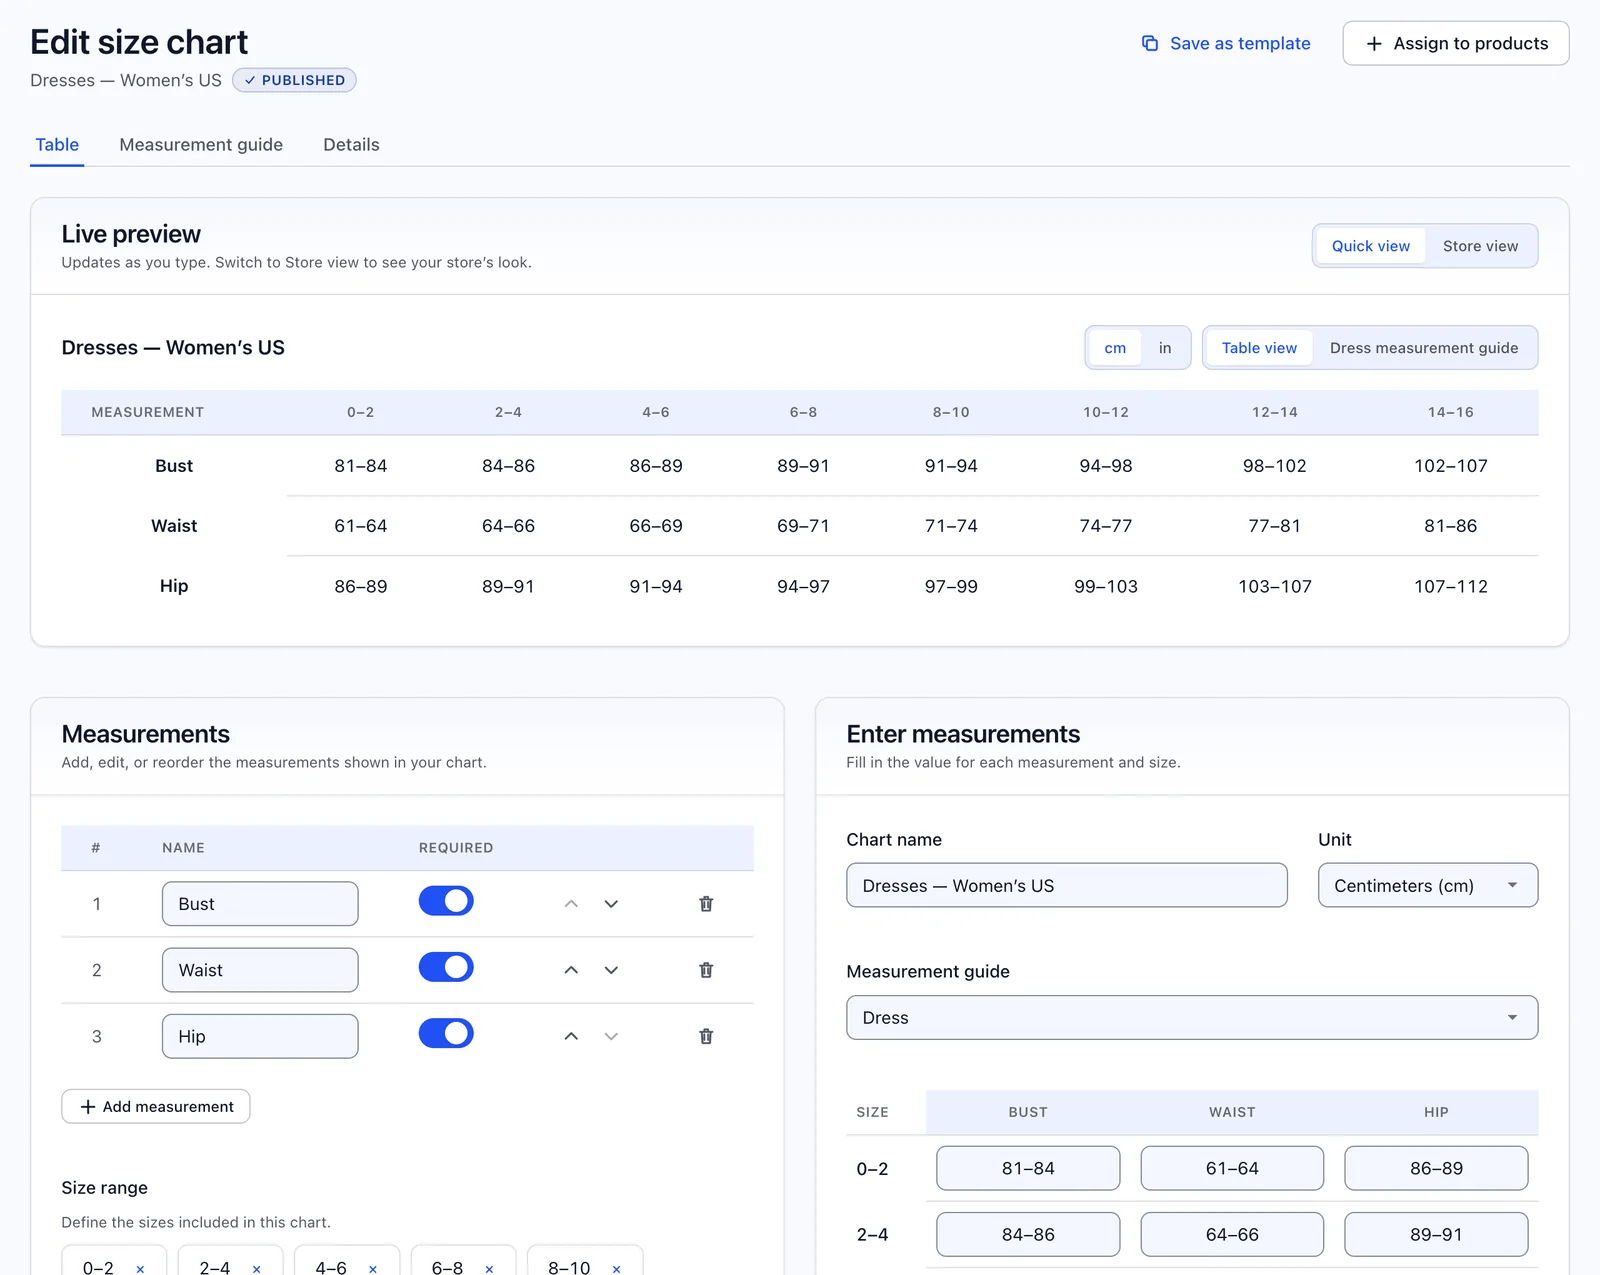This screenshot has width=1600, height=1275.
Task: Click the Published status badge
Action: 294,80
